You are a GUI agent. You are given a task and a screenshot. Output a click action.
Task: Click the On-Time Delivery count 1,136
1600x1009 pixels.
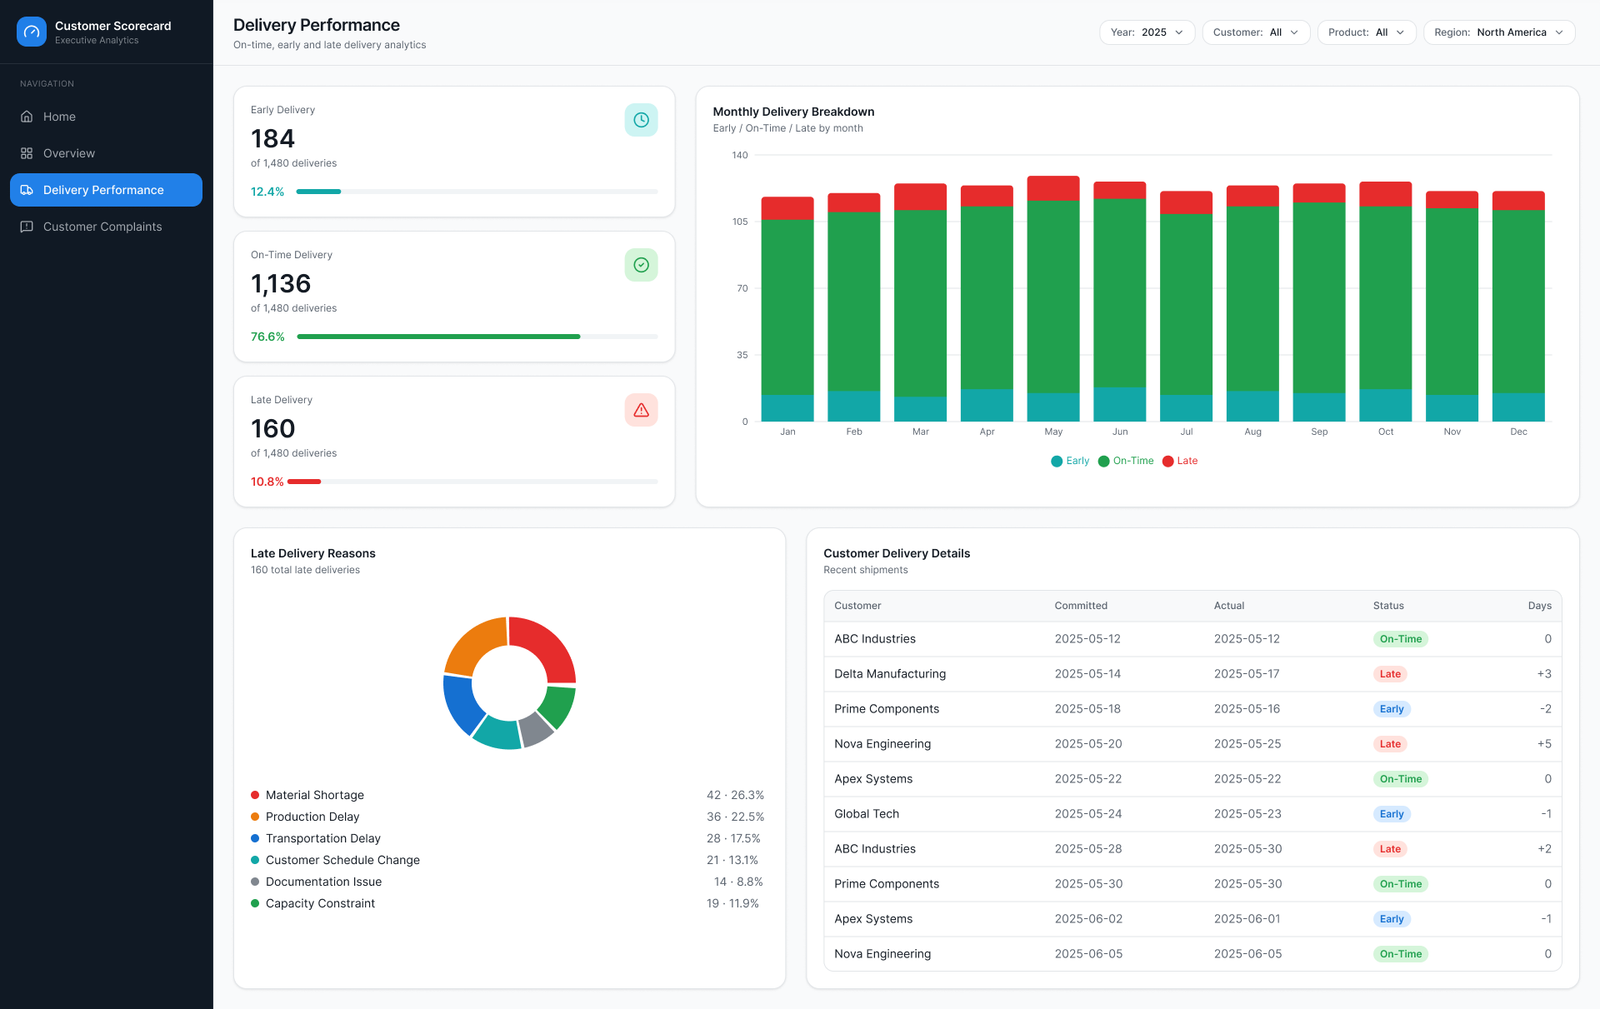pos(281,284)
